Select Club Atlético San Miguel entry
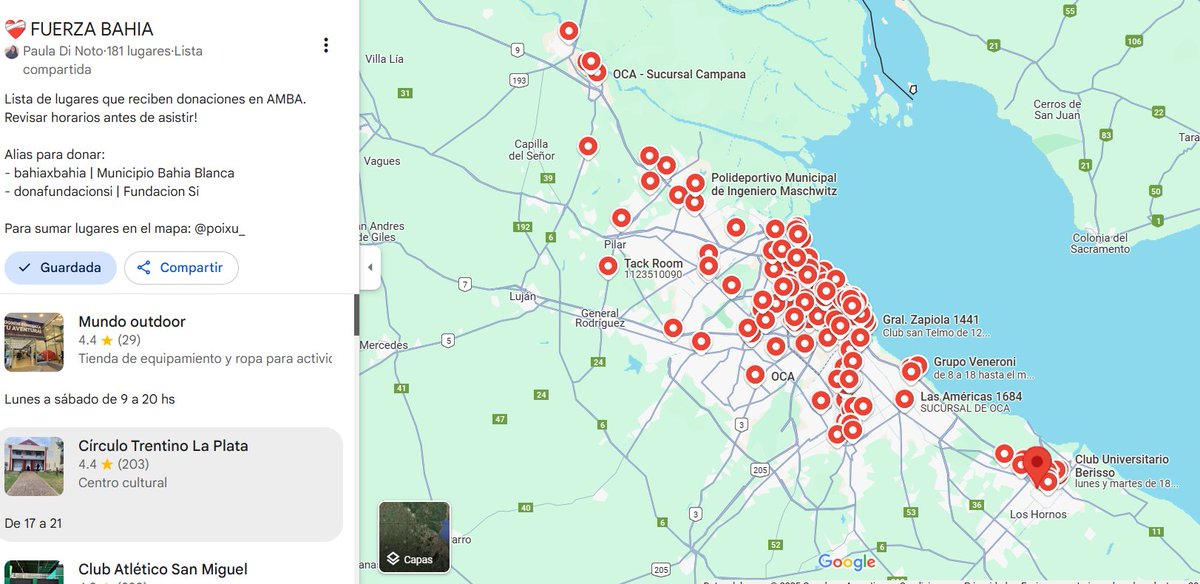The height and width of the screenshot is (584, 1200). 163,570
